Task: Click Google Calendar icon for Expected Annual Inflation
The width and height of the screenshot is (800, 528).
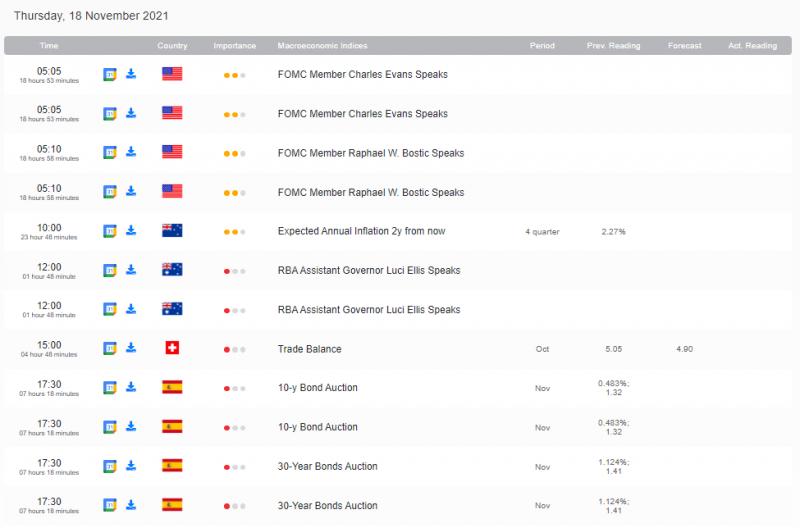Action: pos(110,231)
